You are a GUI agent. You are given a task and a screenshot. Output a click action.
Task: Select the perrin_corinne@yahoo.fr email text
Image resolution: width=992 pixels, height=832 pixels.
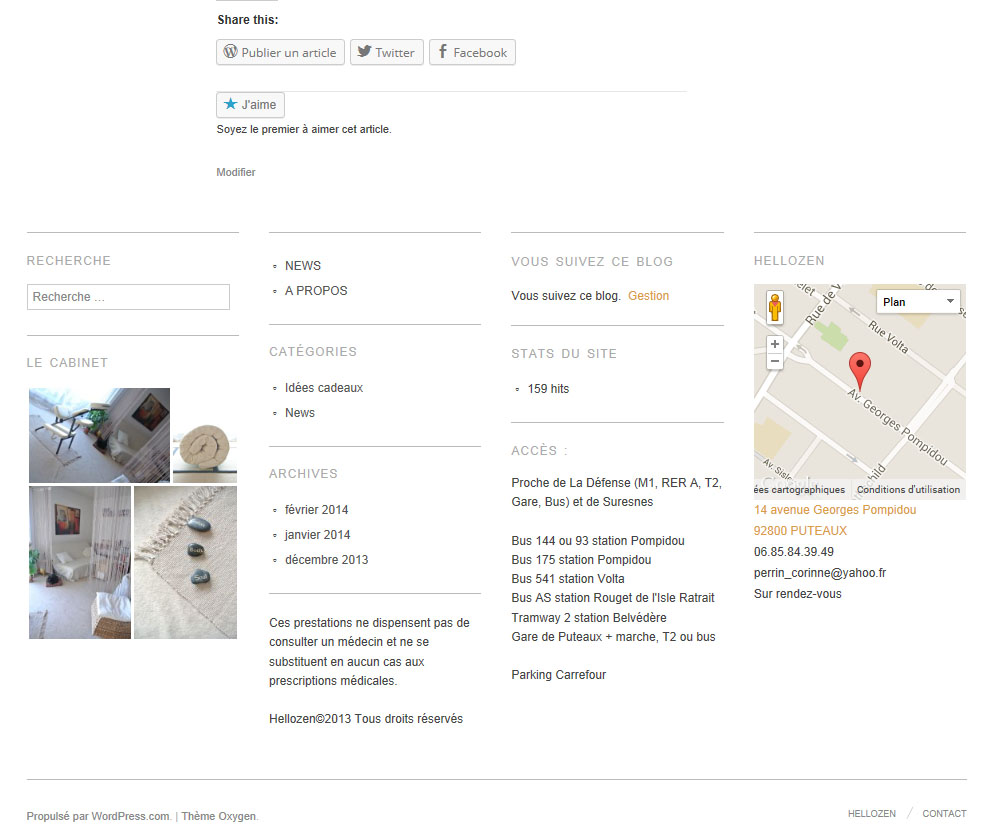(820, 573)
